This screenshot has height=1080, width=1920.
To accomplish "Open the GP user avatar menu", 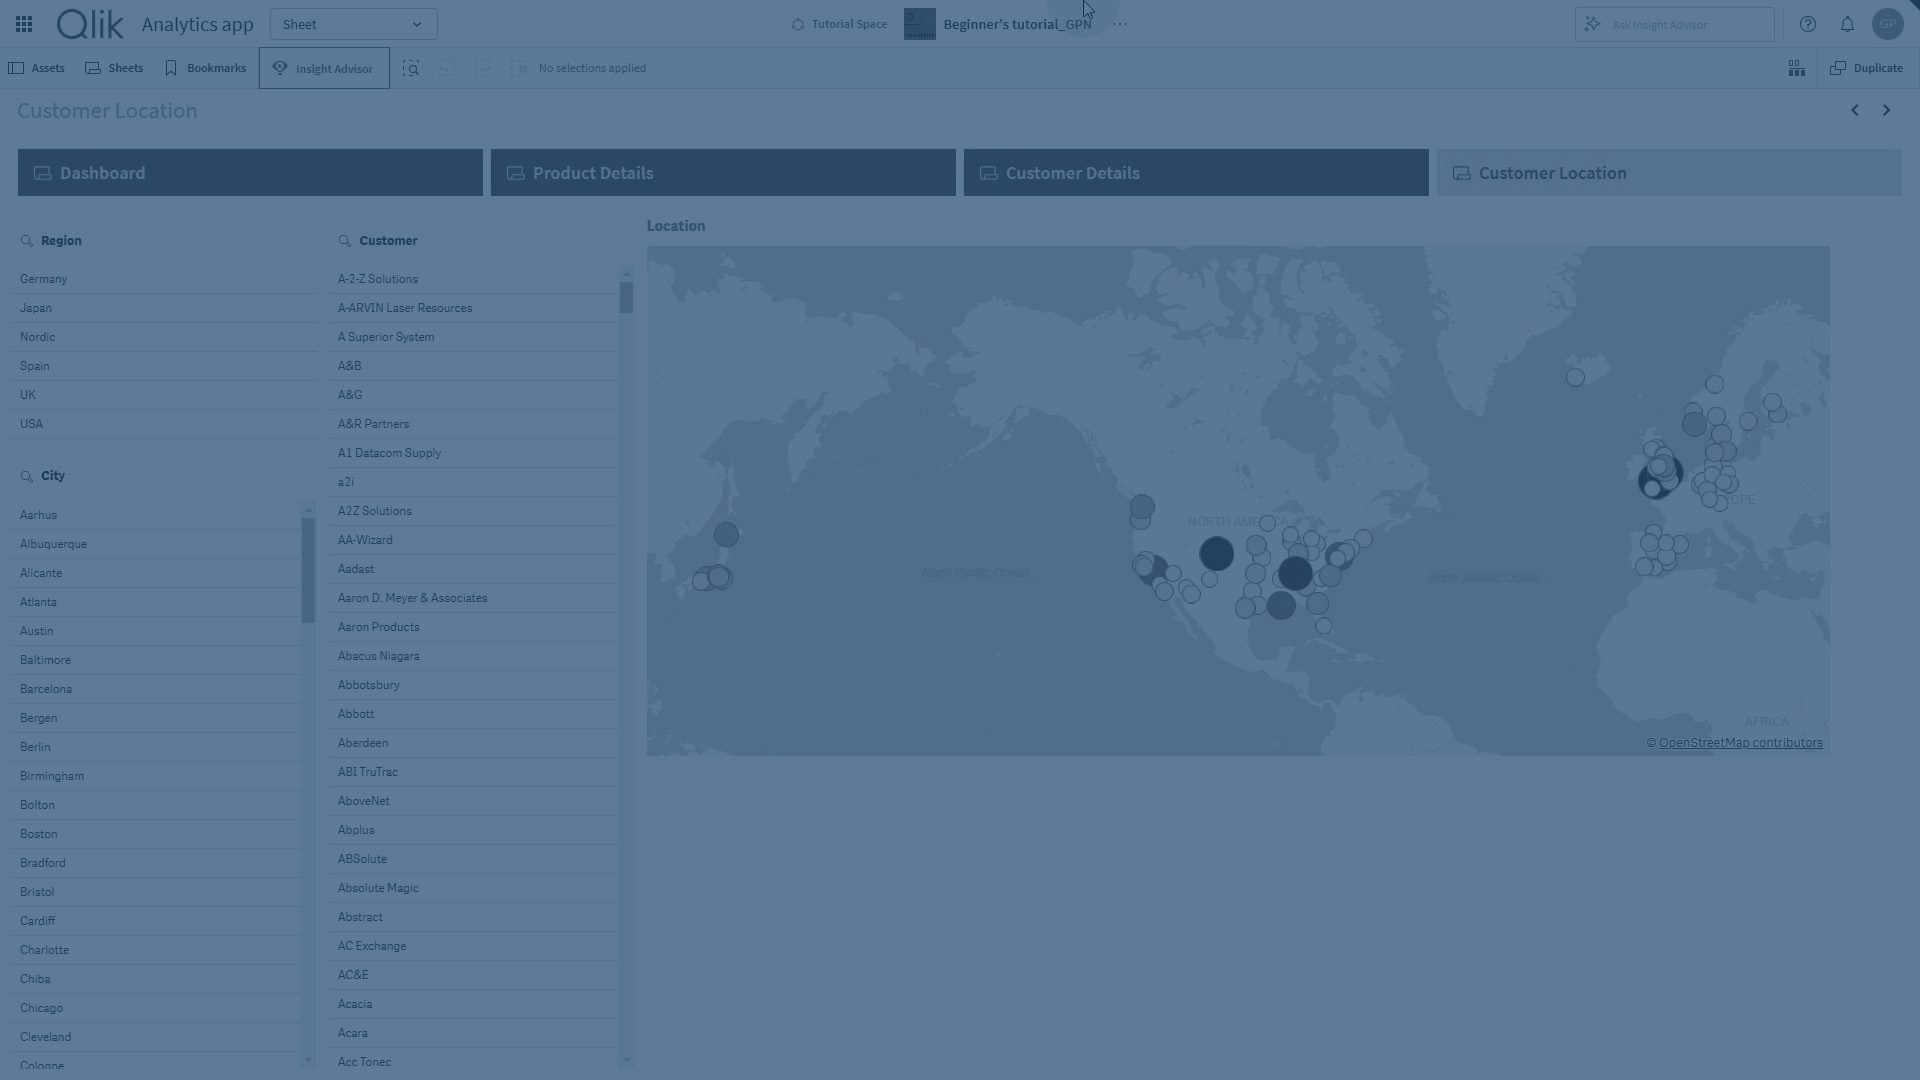I will (1887, 24).
